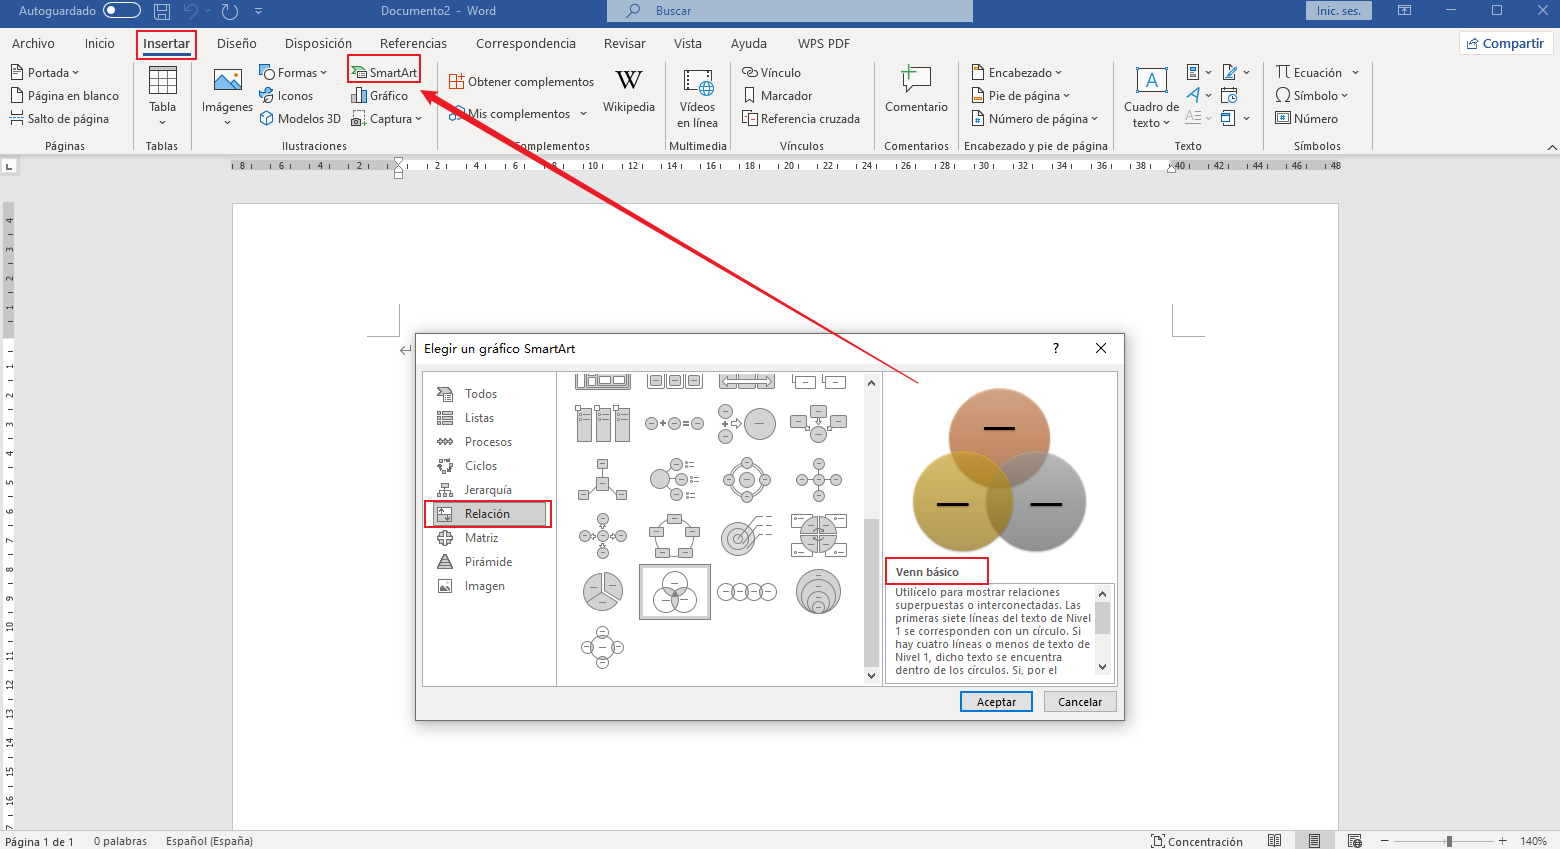1560x849 pixels.
Task: Click the SmartArt button in ribbon
Action: point(384,73)
